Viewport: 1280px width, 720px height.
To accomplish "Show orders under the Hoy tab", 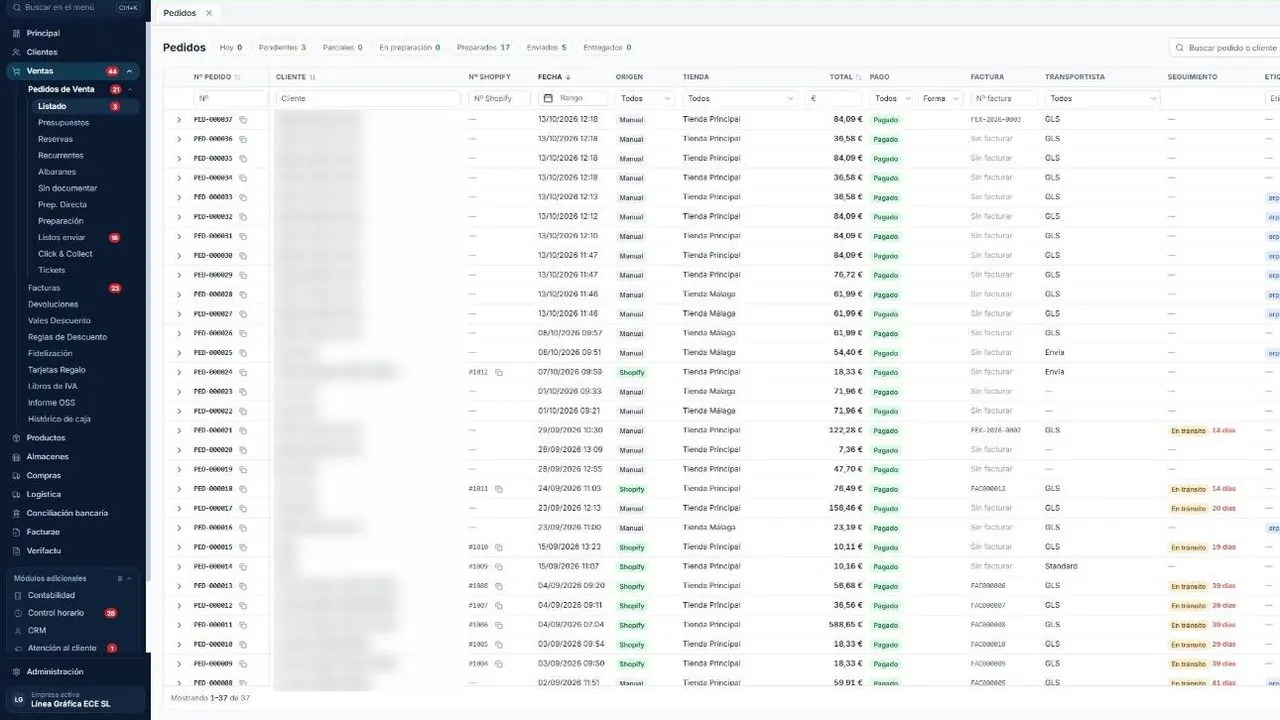I will 231,47.
